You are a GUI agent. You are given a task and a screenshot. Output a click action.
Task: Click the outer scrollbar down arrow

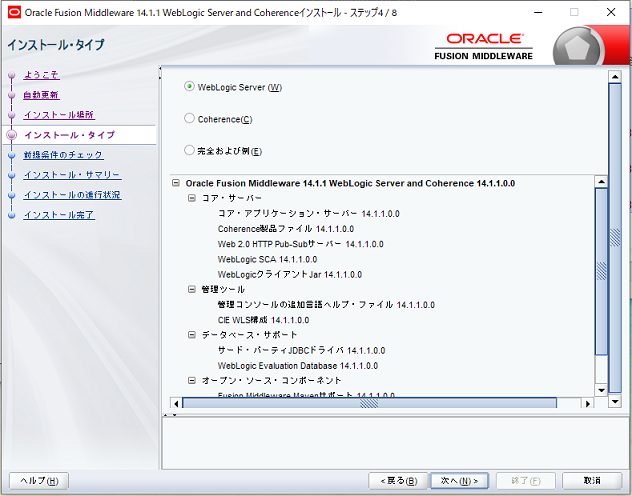[x=615, y=401]
